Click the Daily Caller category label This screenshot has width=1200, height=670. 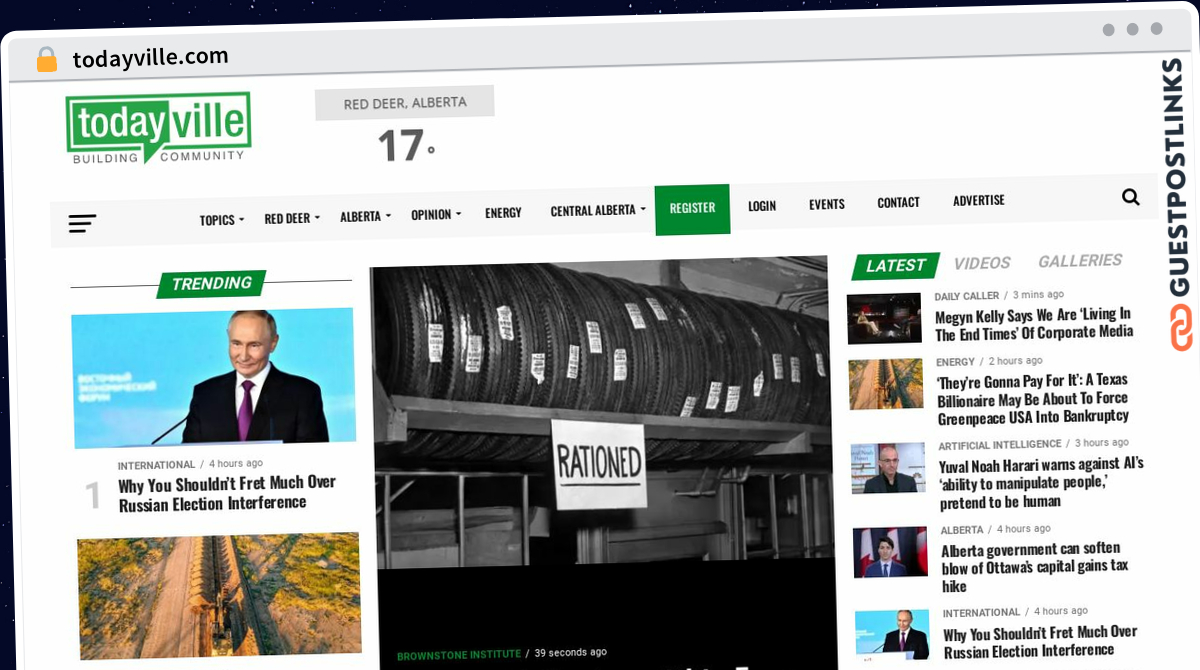click(x=967, y=296)
